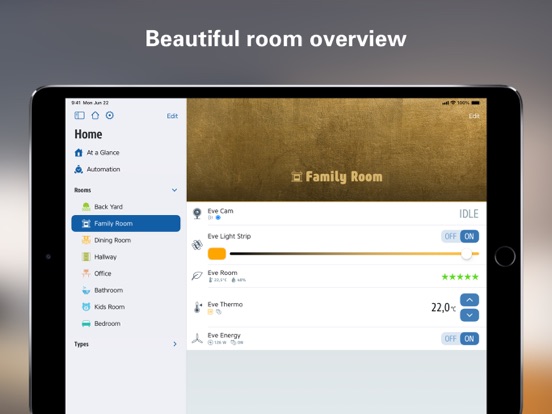552x414 pixels.
Task: Turn Eve Light Strip ON
Action: click(x=469, y=236)
